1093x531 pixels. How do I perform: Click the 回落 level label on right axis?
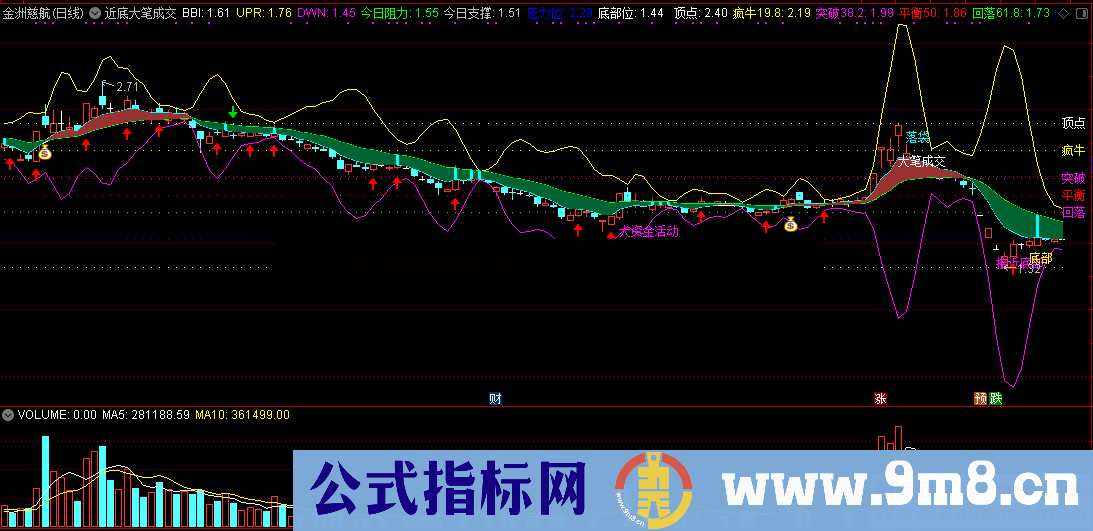(x=1073, y=213)
